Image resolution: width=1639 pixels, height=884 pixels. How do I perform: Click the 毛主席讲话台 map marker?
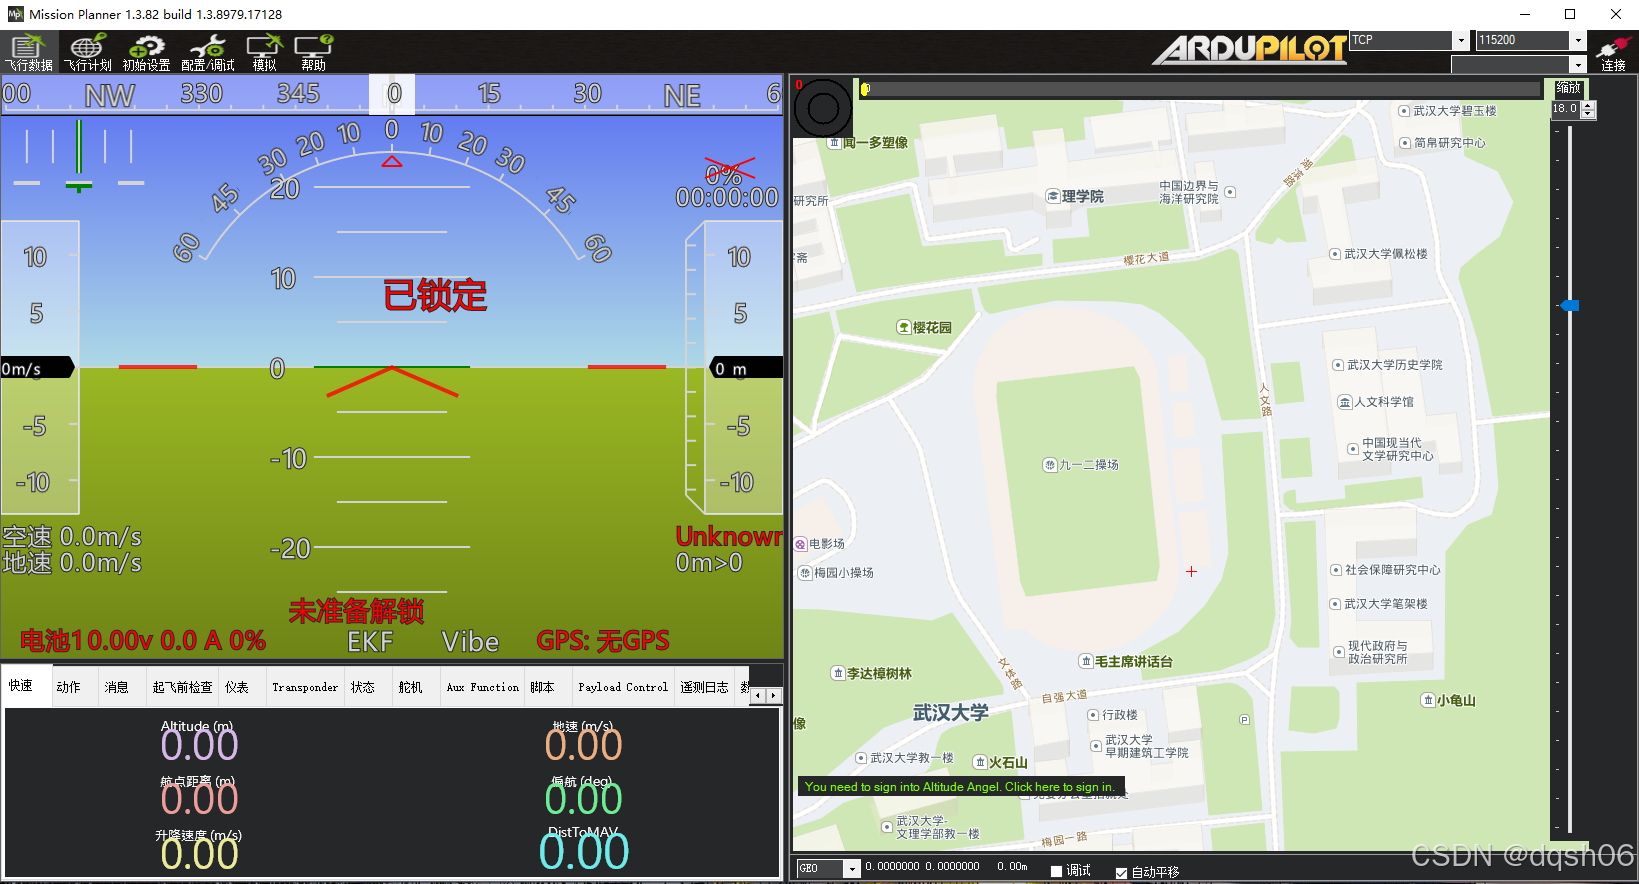1086,661
